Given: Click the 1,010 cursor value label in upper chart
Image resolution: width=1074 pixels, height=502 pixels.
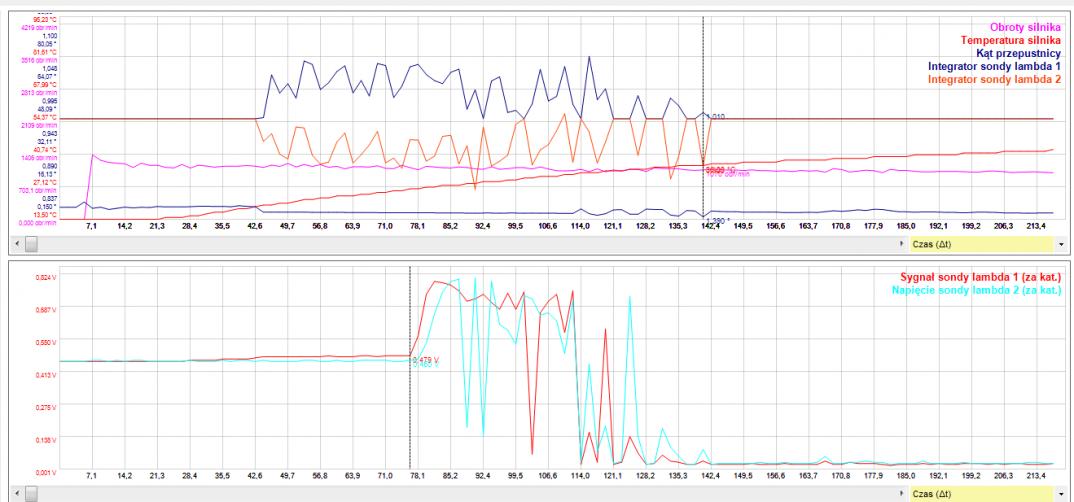Looking at the screenshot, I should click(x=717, y=117).
